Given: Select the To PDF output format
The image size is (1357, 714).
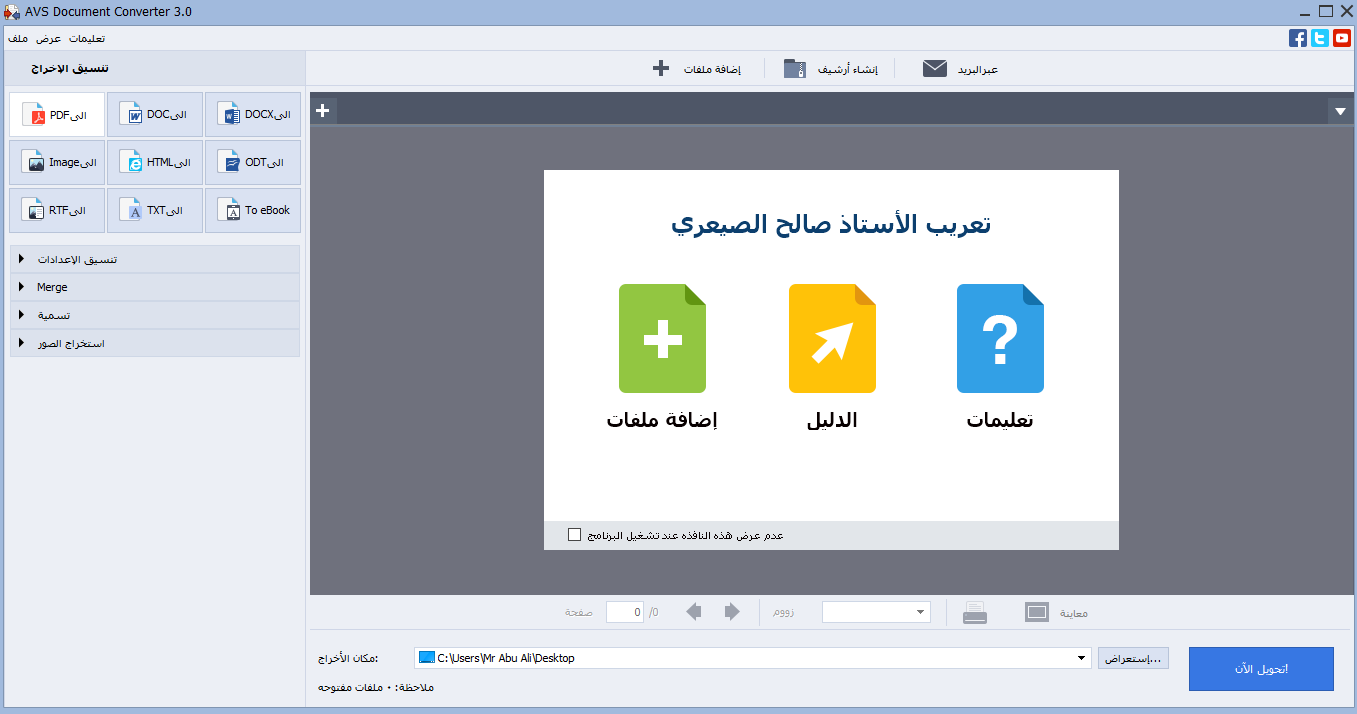Looking at the screenshot, I should pos(57,115).
